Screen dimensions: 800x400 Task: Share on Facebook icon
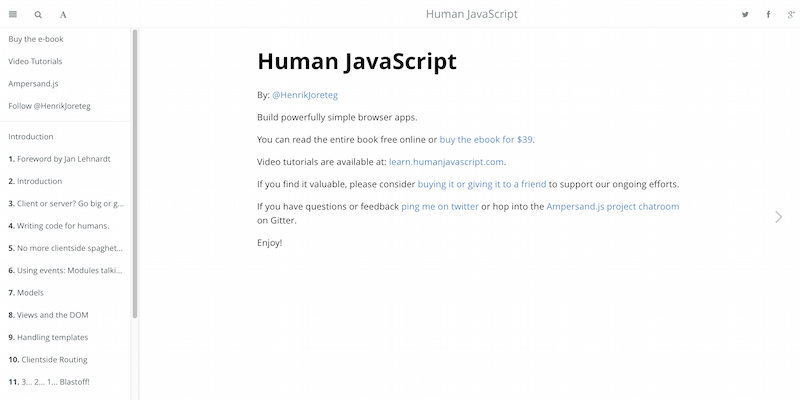[x=768, y=15]
